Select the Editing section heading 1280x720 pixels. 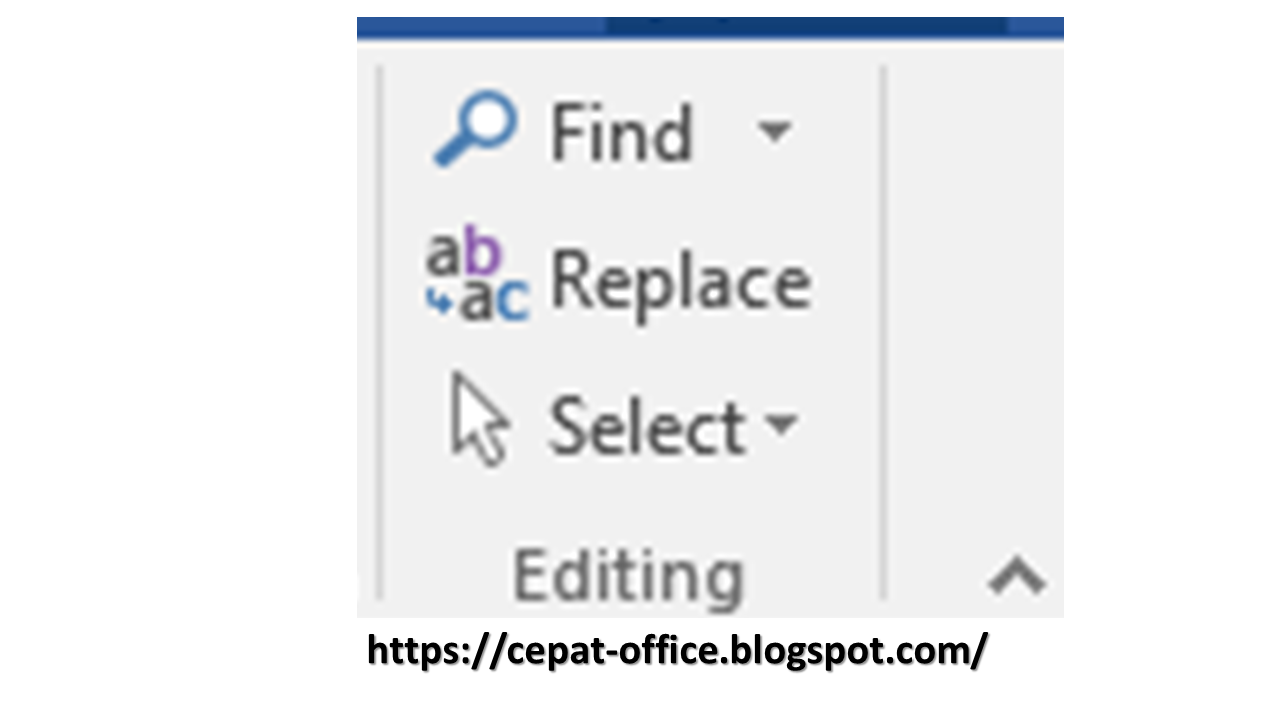click(627, 575)
